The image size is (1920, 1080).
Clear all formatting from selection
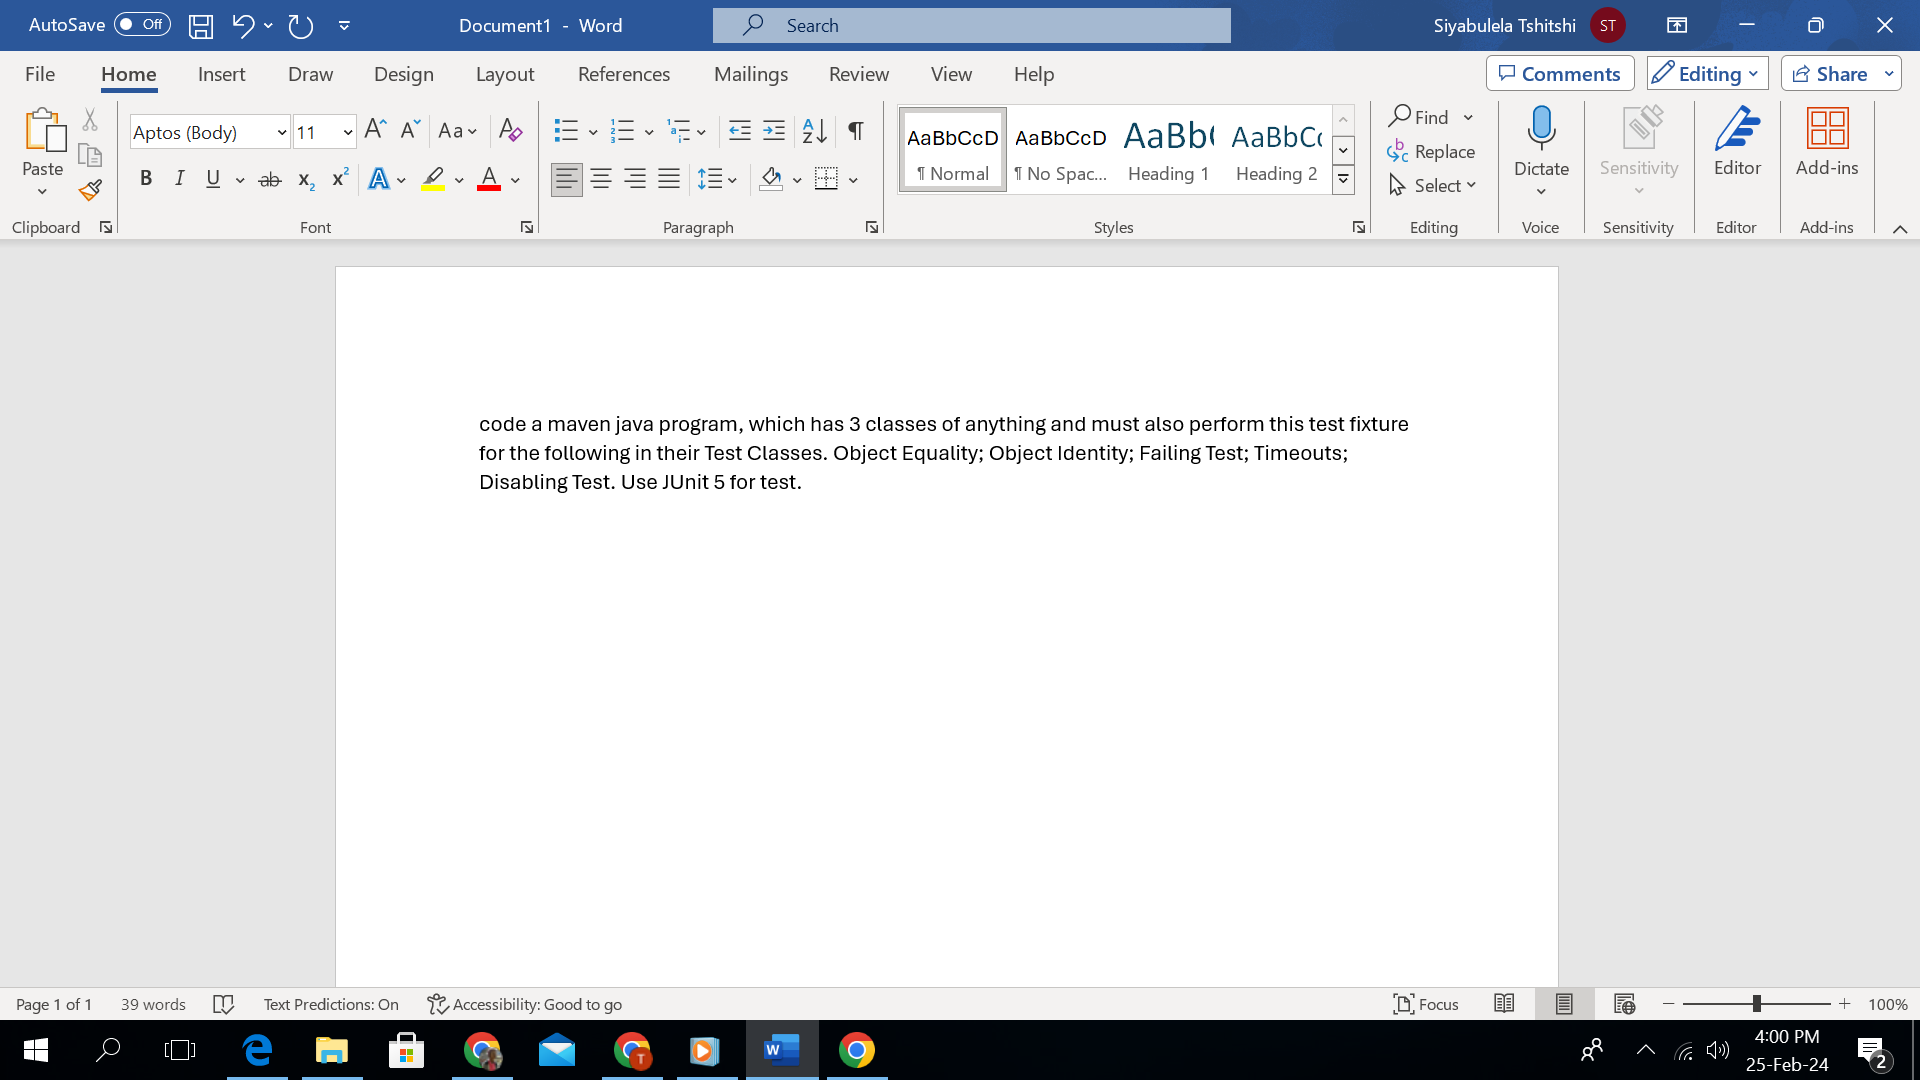click(x=510, y=130)
